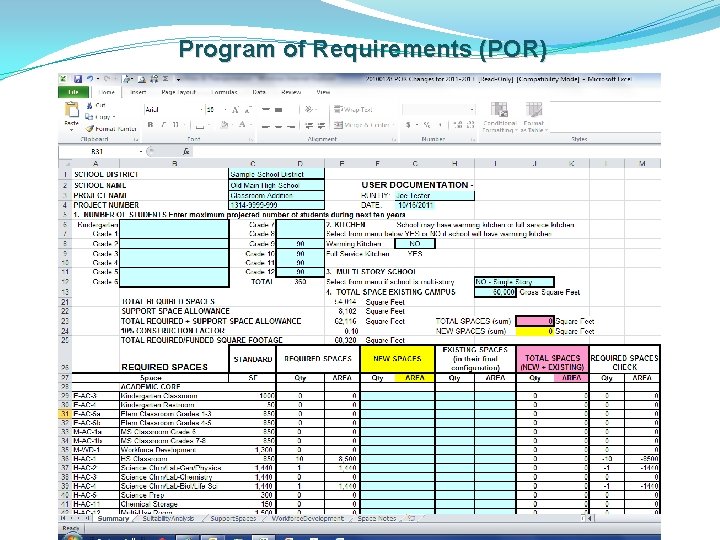
Task: Open the Number group dialog launcher
Action: [473, 139]
